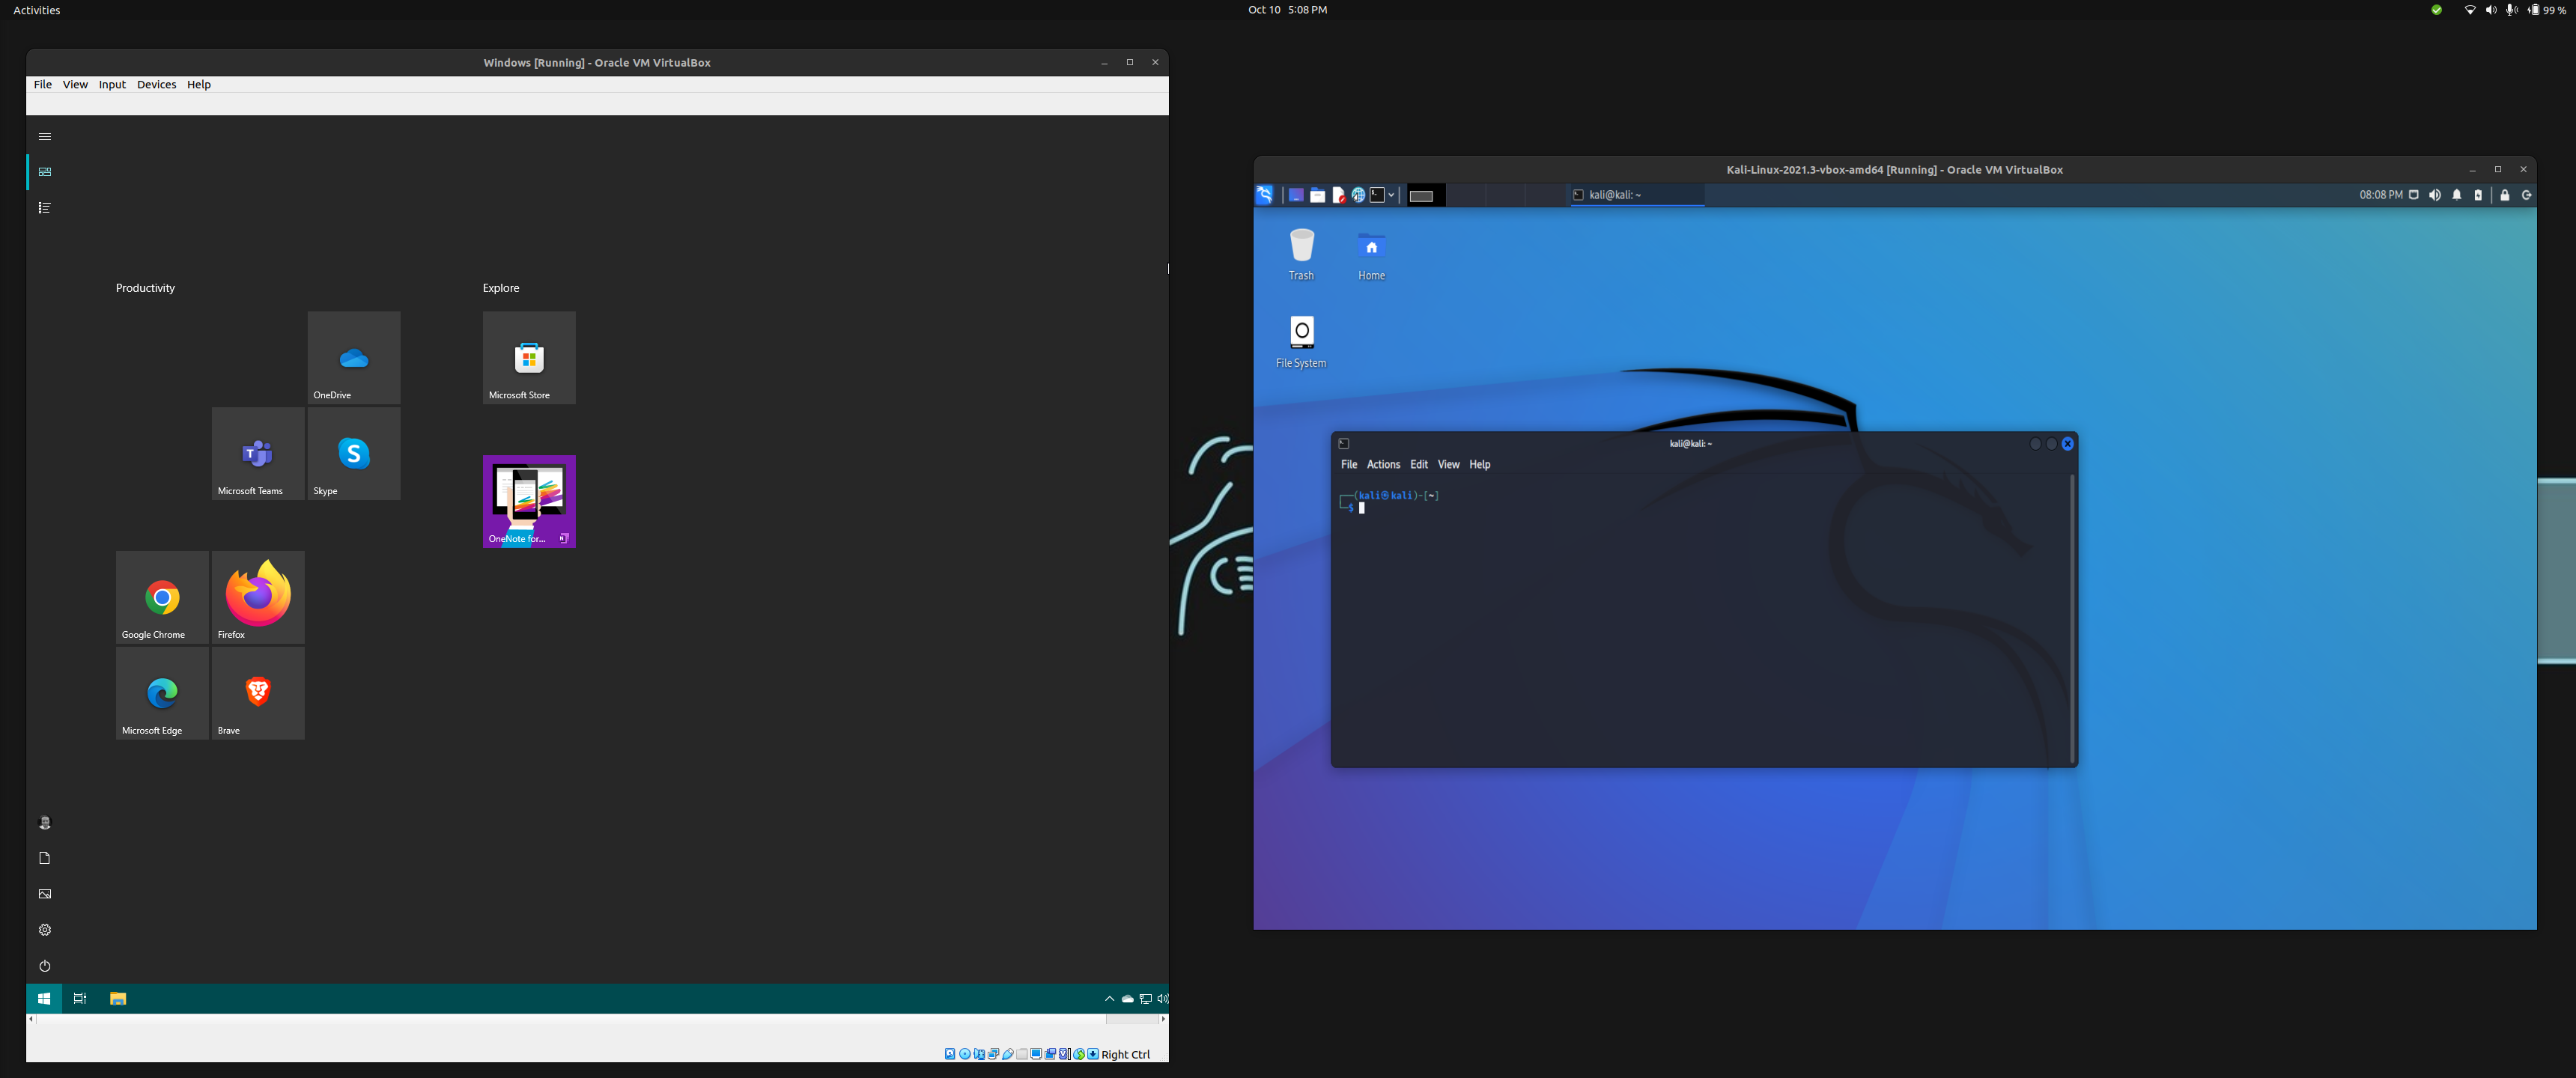This screenshot has height=1078, width=2576.
Task: Open the OneNote tile
Action: point(529,502)
